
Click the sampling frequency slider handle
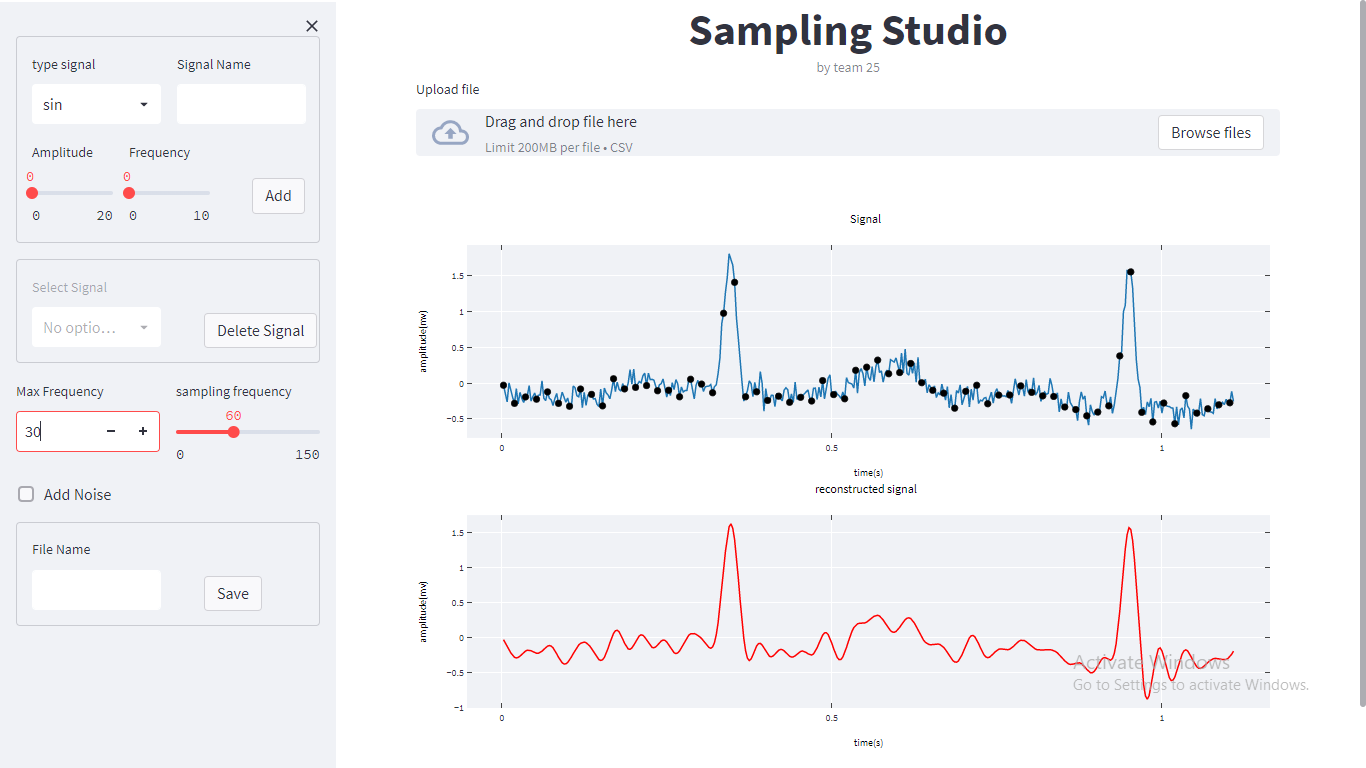[233, 432]
